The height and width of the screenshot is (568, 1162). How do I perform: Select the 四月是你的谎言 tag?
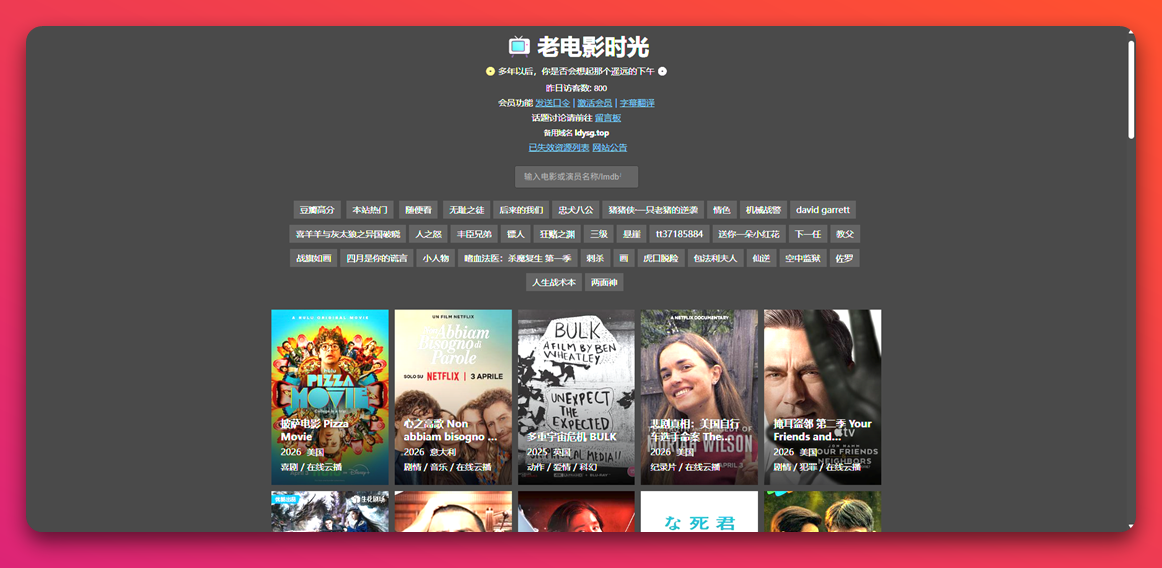(x=377, y=259)
